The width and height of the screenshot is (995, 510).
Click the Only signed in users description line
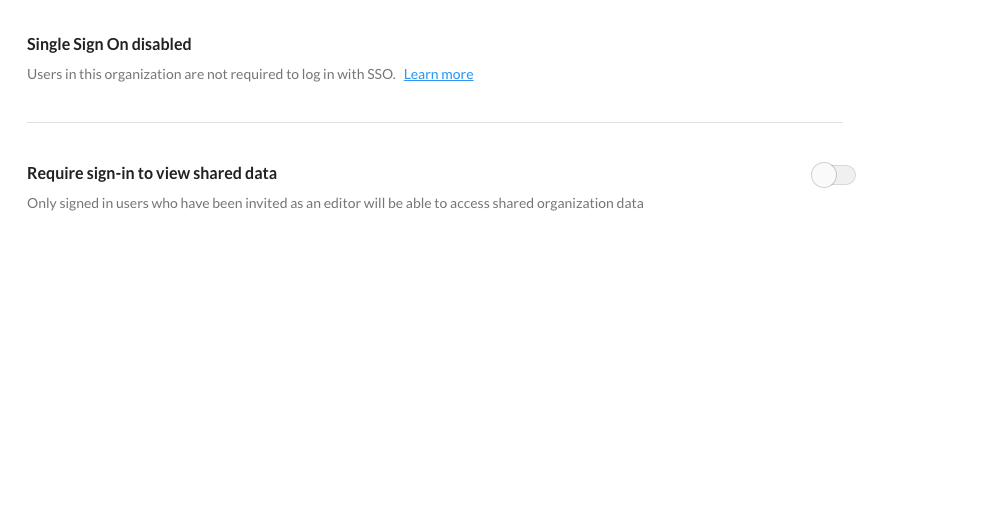(335, 204)
